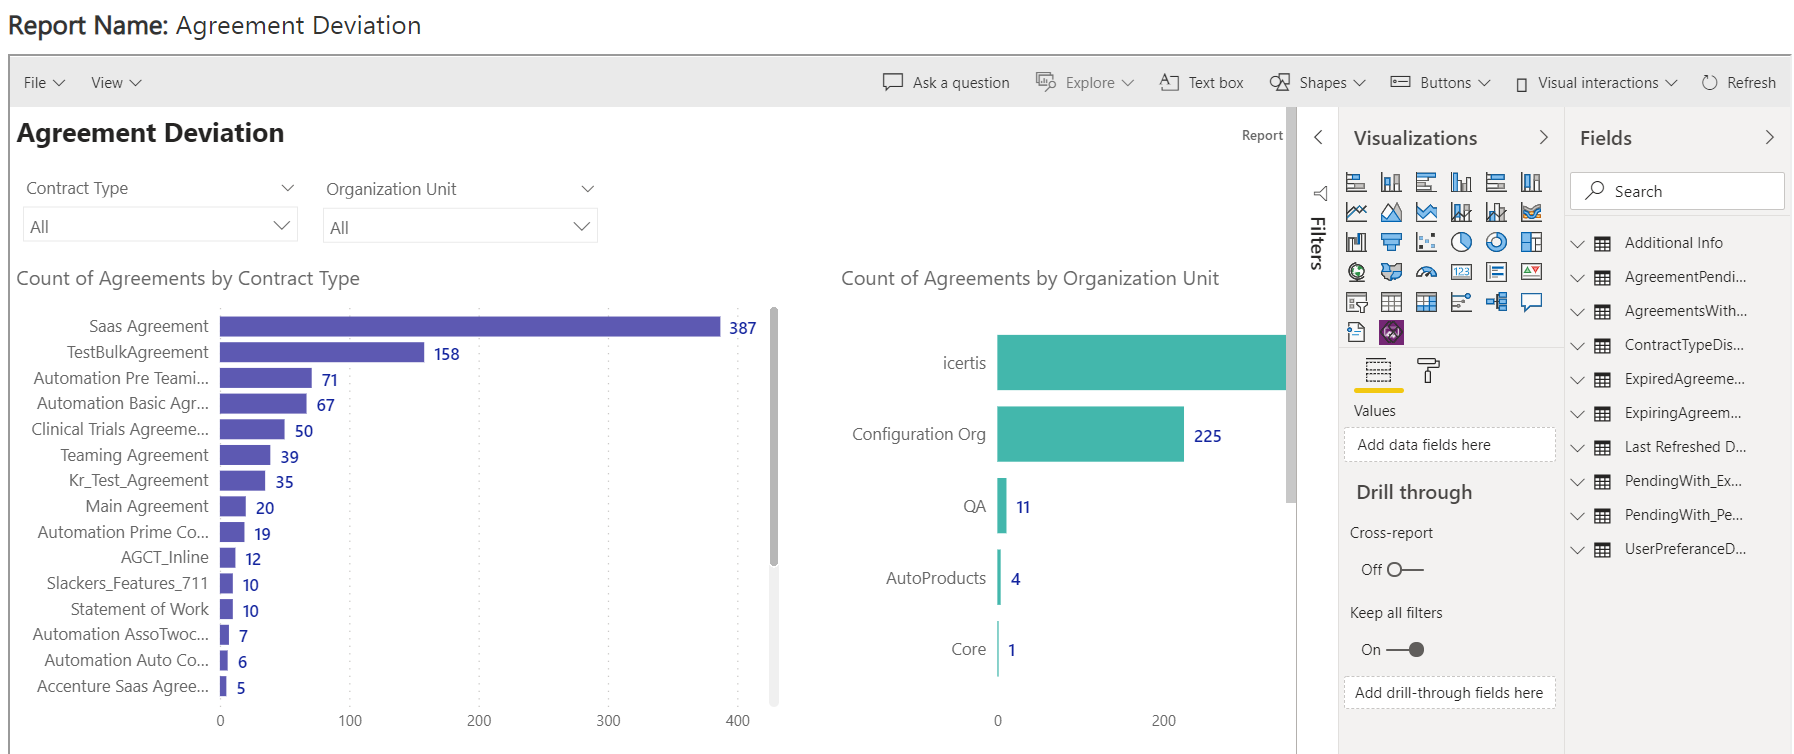Select the funnel chart visualization

click(x=1391, y=242)
